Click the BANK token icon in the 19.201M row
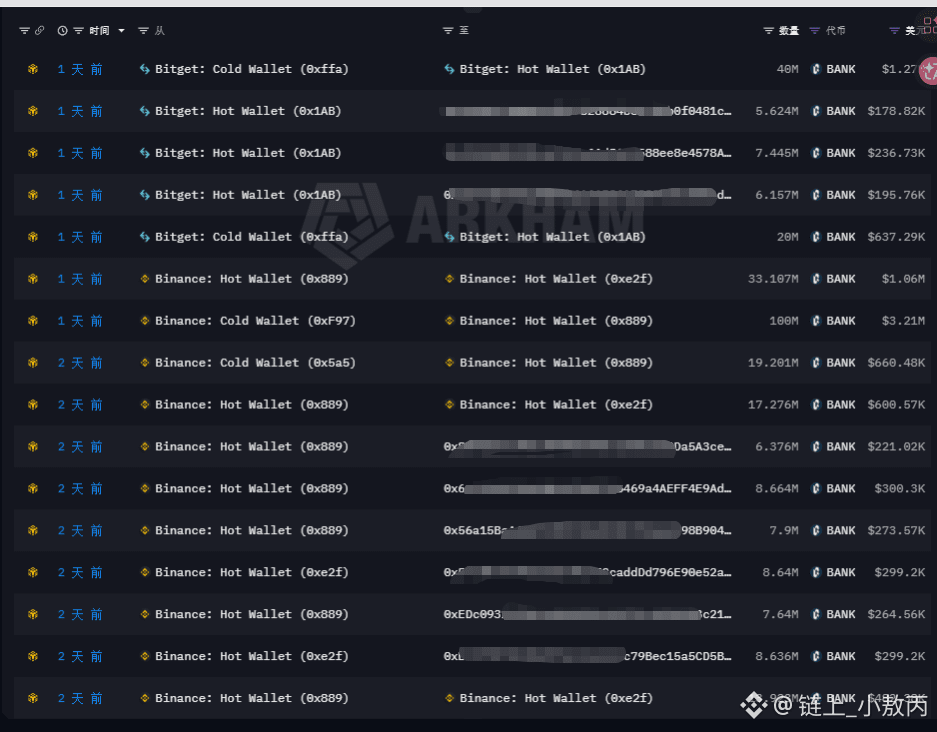The width and height of the screenshot is (937, 732). (816, 363)
